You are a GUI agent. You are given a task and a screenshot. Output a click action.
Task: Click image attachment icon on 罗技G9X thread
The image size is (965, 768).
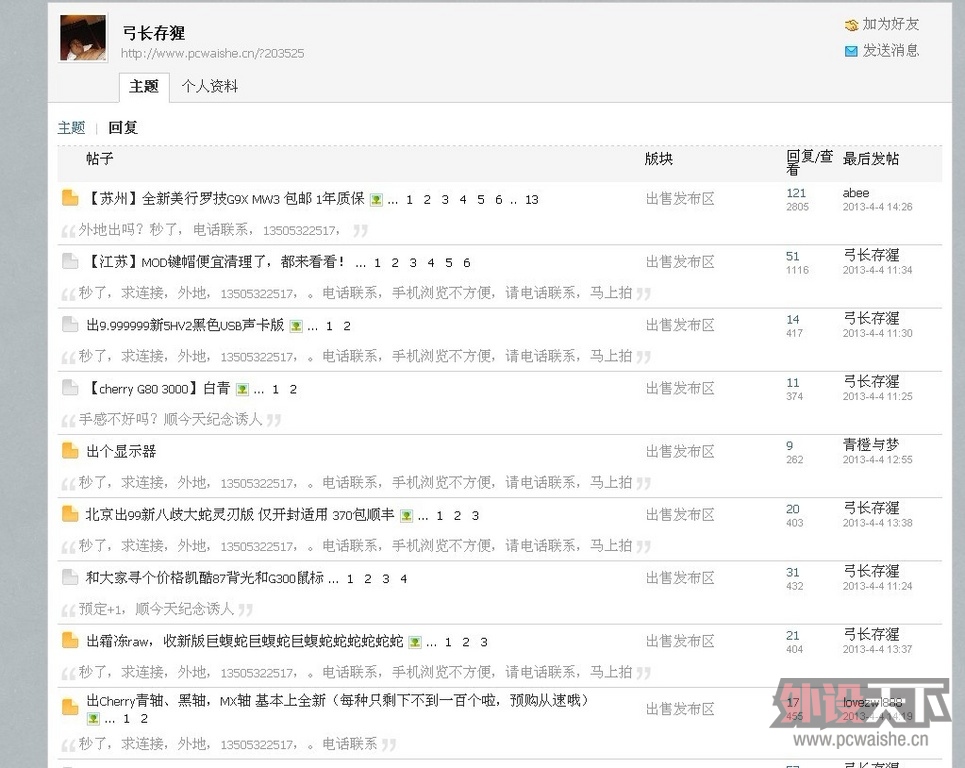376,200
